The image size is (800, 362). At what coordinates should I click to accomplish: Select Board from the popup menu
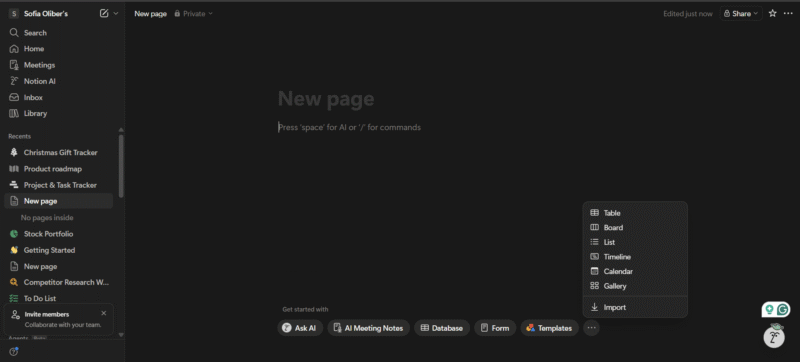pos(635,228)
